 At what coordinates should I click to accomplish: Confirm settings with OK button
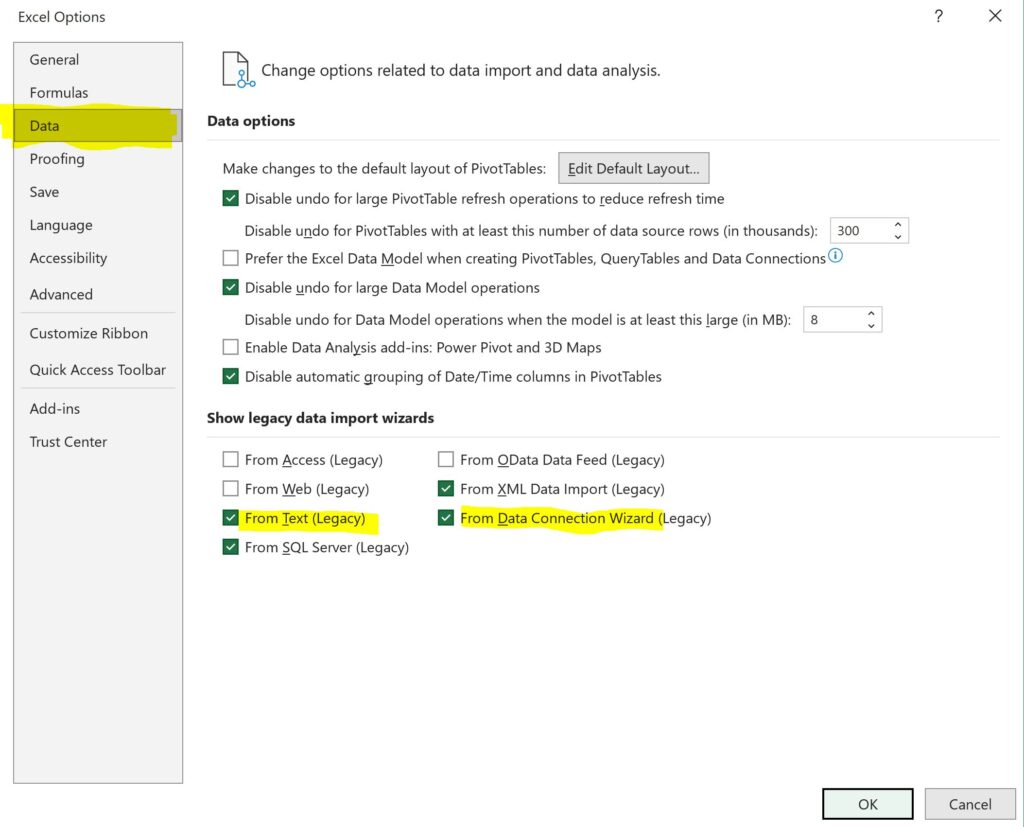point(867,803)
